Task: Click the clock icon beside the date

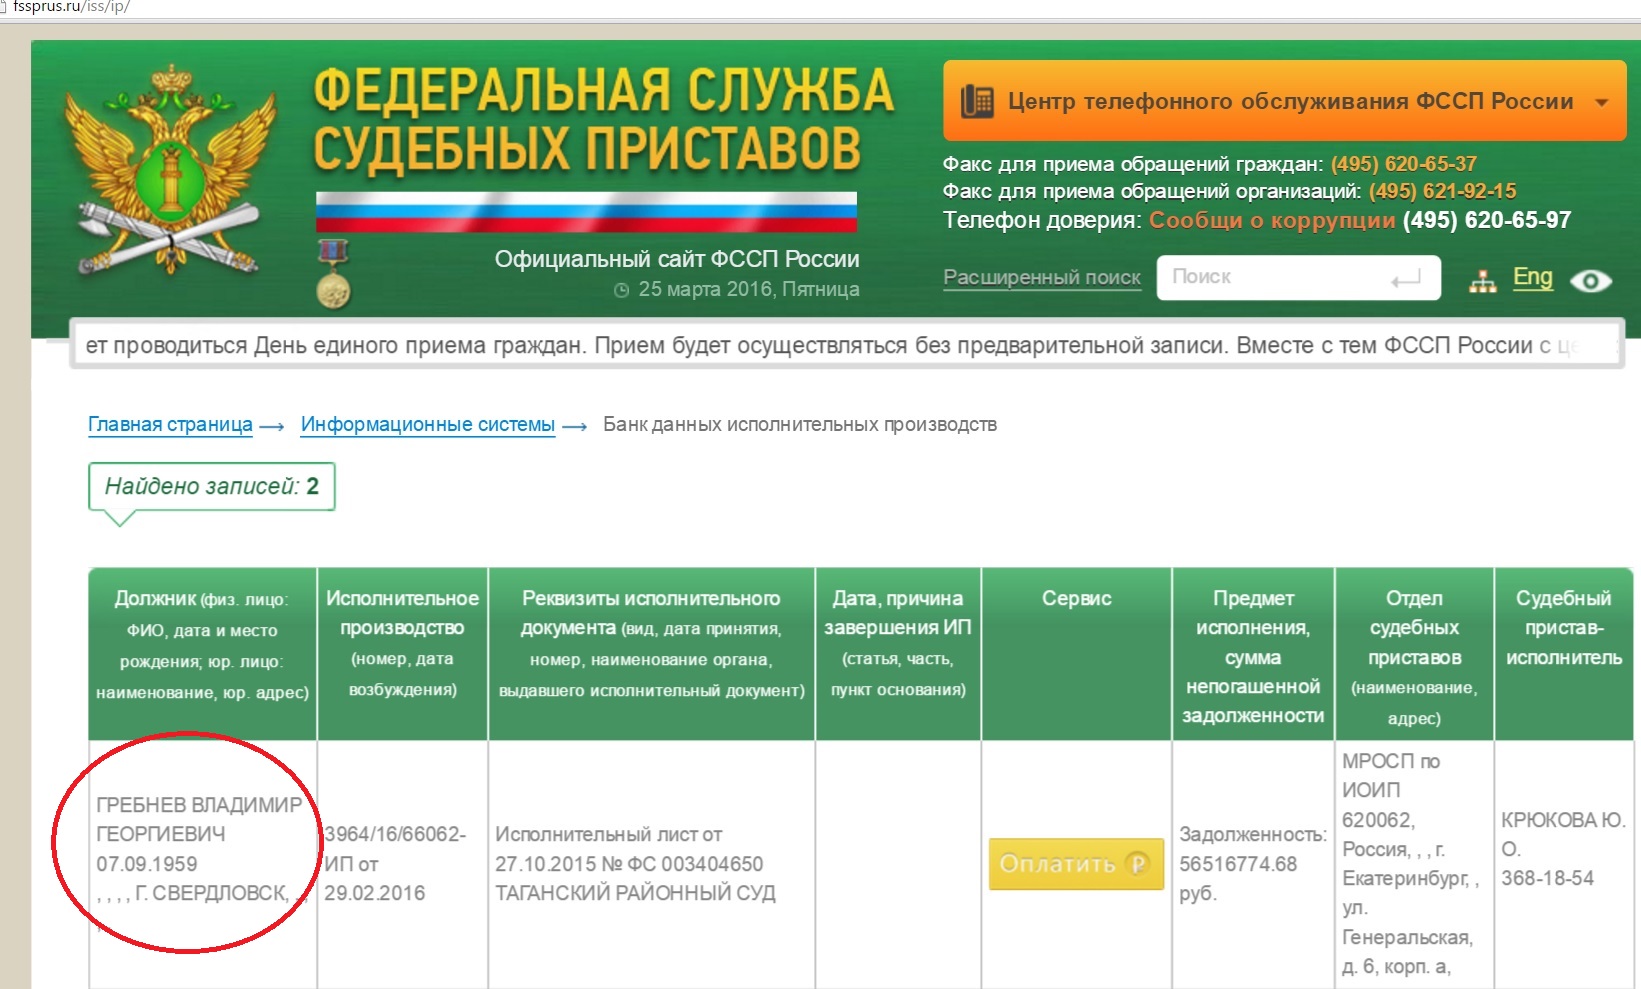Action: pos(621,290)
